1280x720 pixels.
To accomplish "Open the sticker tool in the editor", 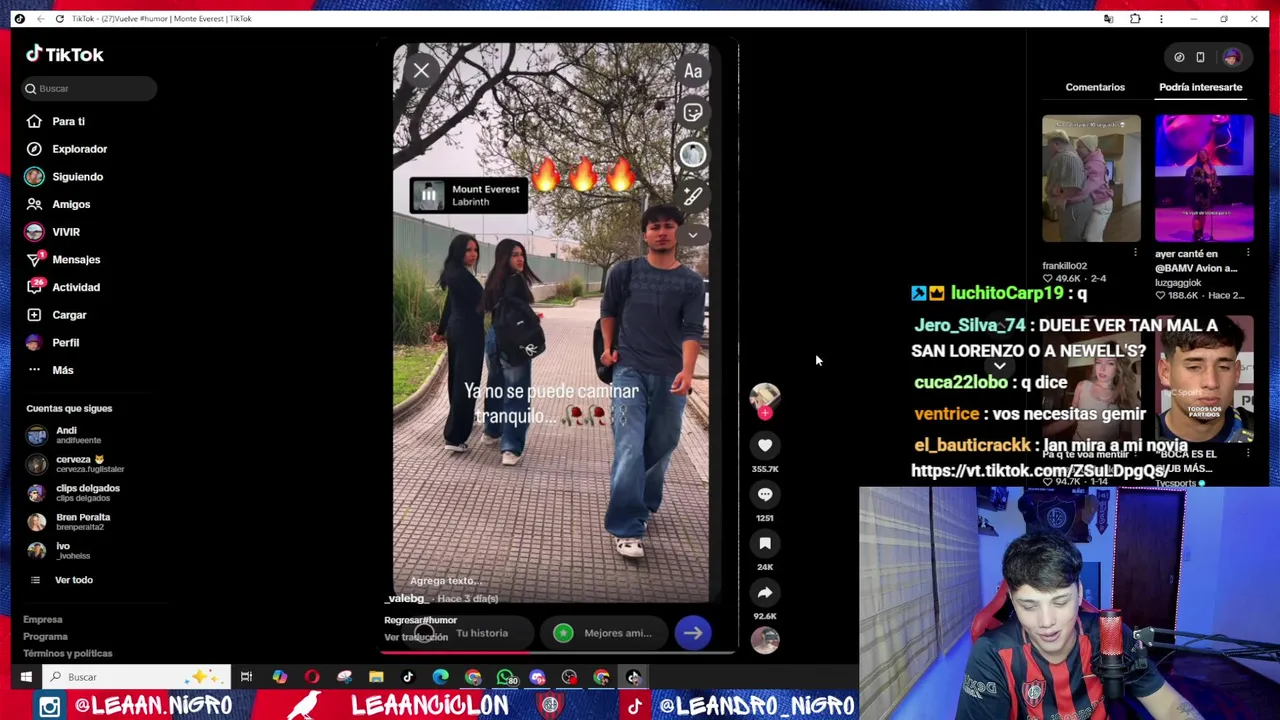I will pos(693,113).
